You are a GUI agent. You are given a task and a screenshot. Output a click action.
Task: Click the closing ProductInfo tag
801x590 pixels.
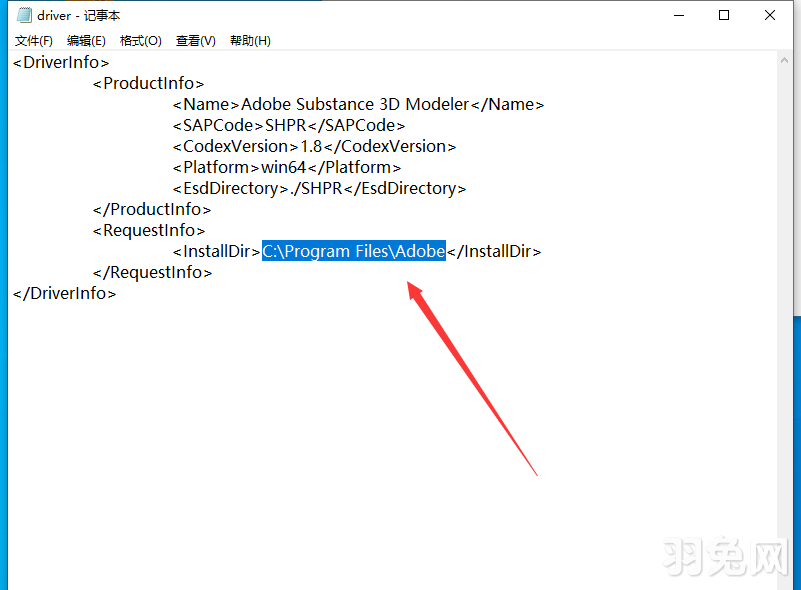pos(151,209)
